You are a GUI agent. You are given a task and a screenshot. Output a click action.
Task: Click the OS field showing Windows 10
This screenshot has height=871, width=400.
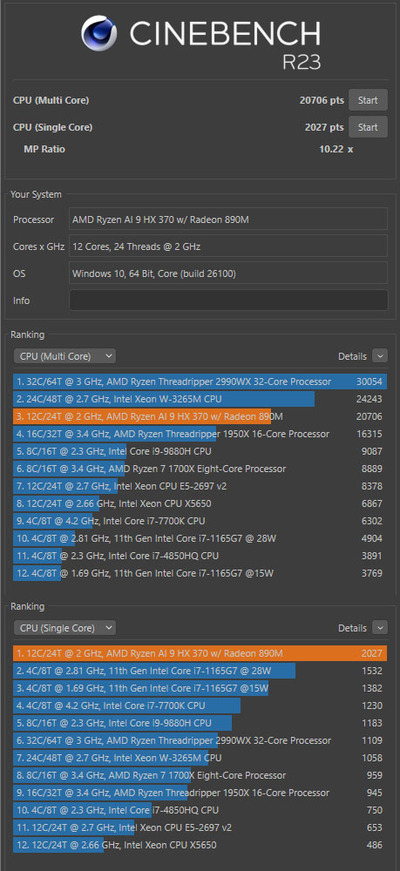pos(228,273)
